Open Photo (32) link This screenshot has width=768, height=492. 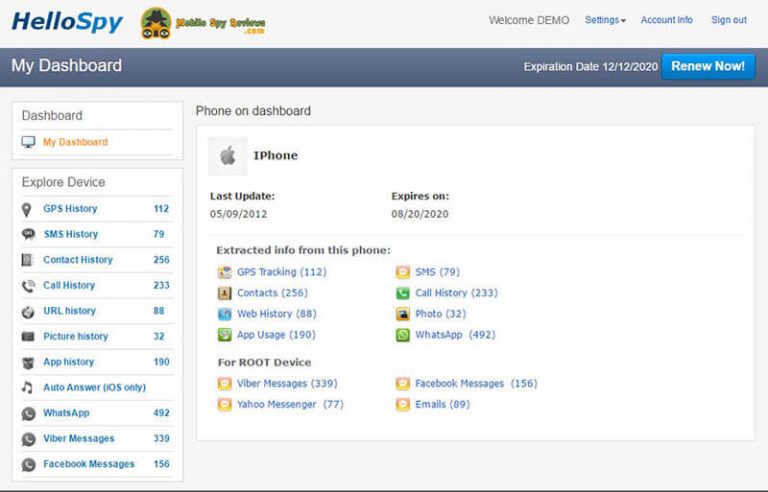tap(441, 314)
